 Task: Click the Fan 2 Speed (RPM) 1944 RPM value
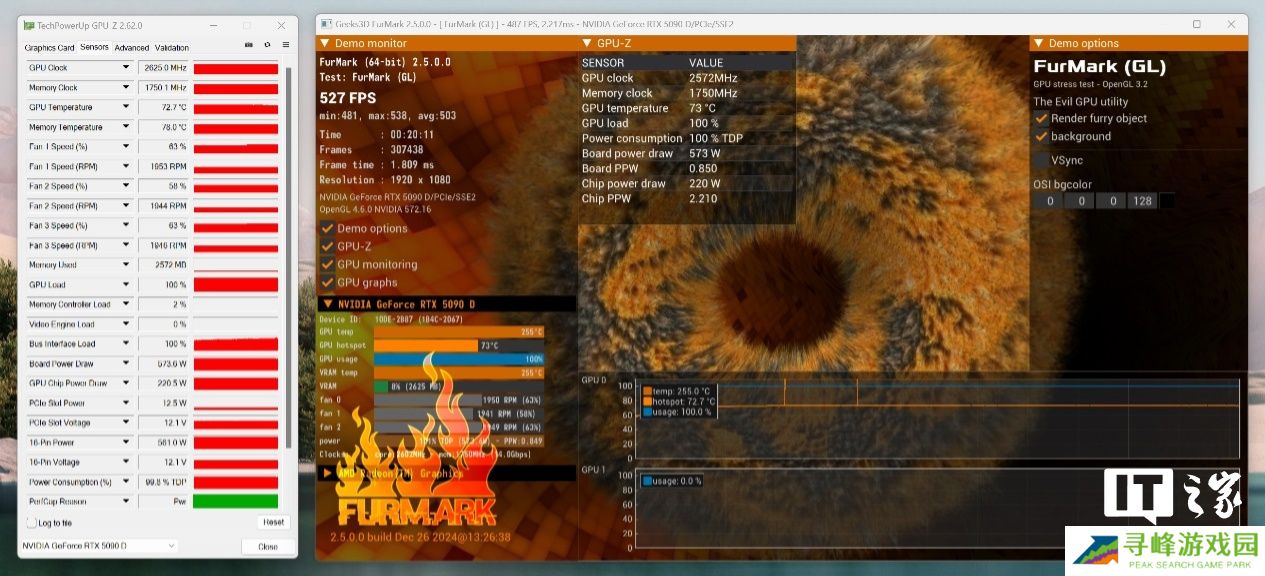coord(164,206)
